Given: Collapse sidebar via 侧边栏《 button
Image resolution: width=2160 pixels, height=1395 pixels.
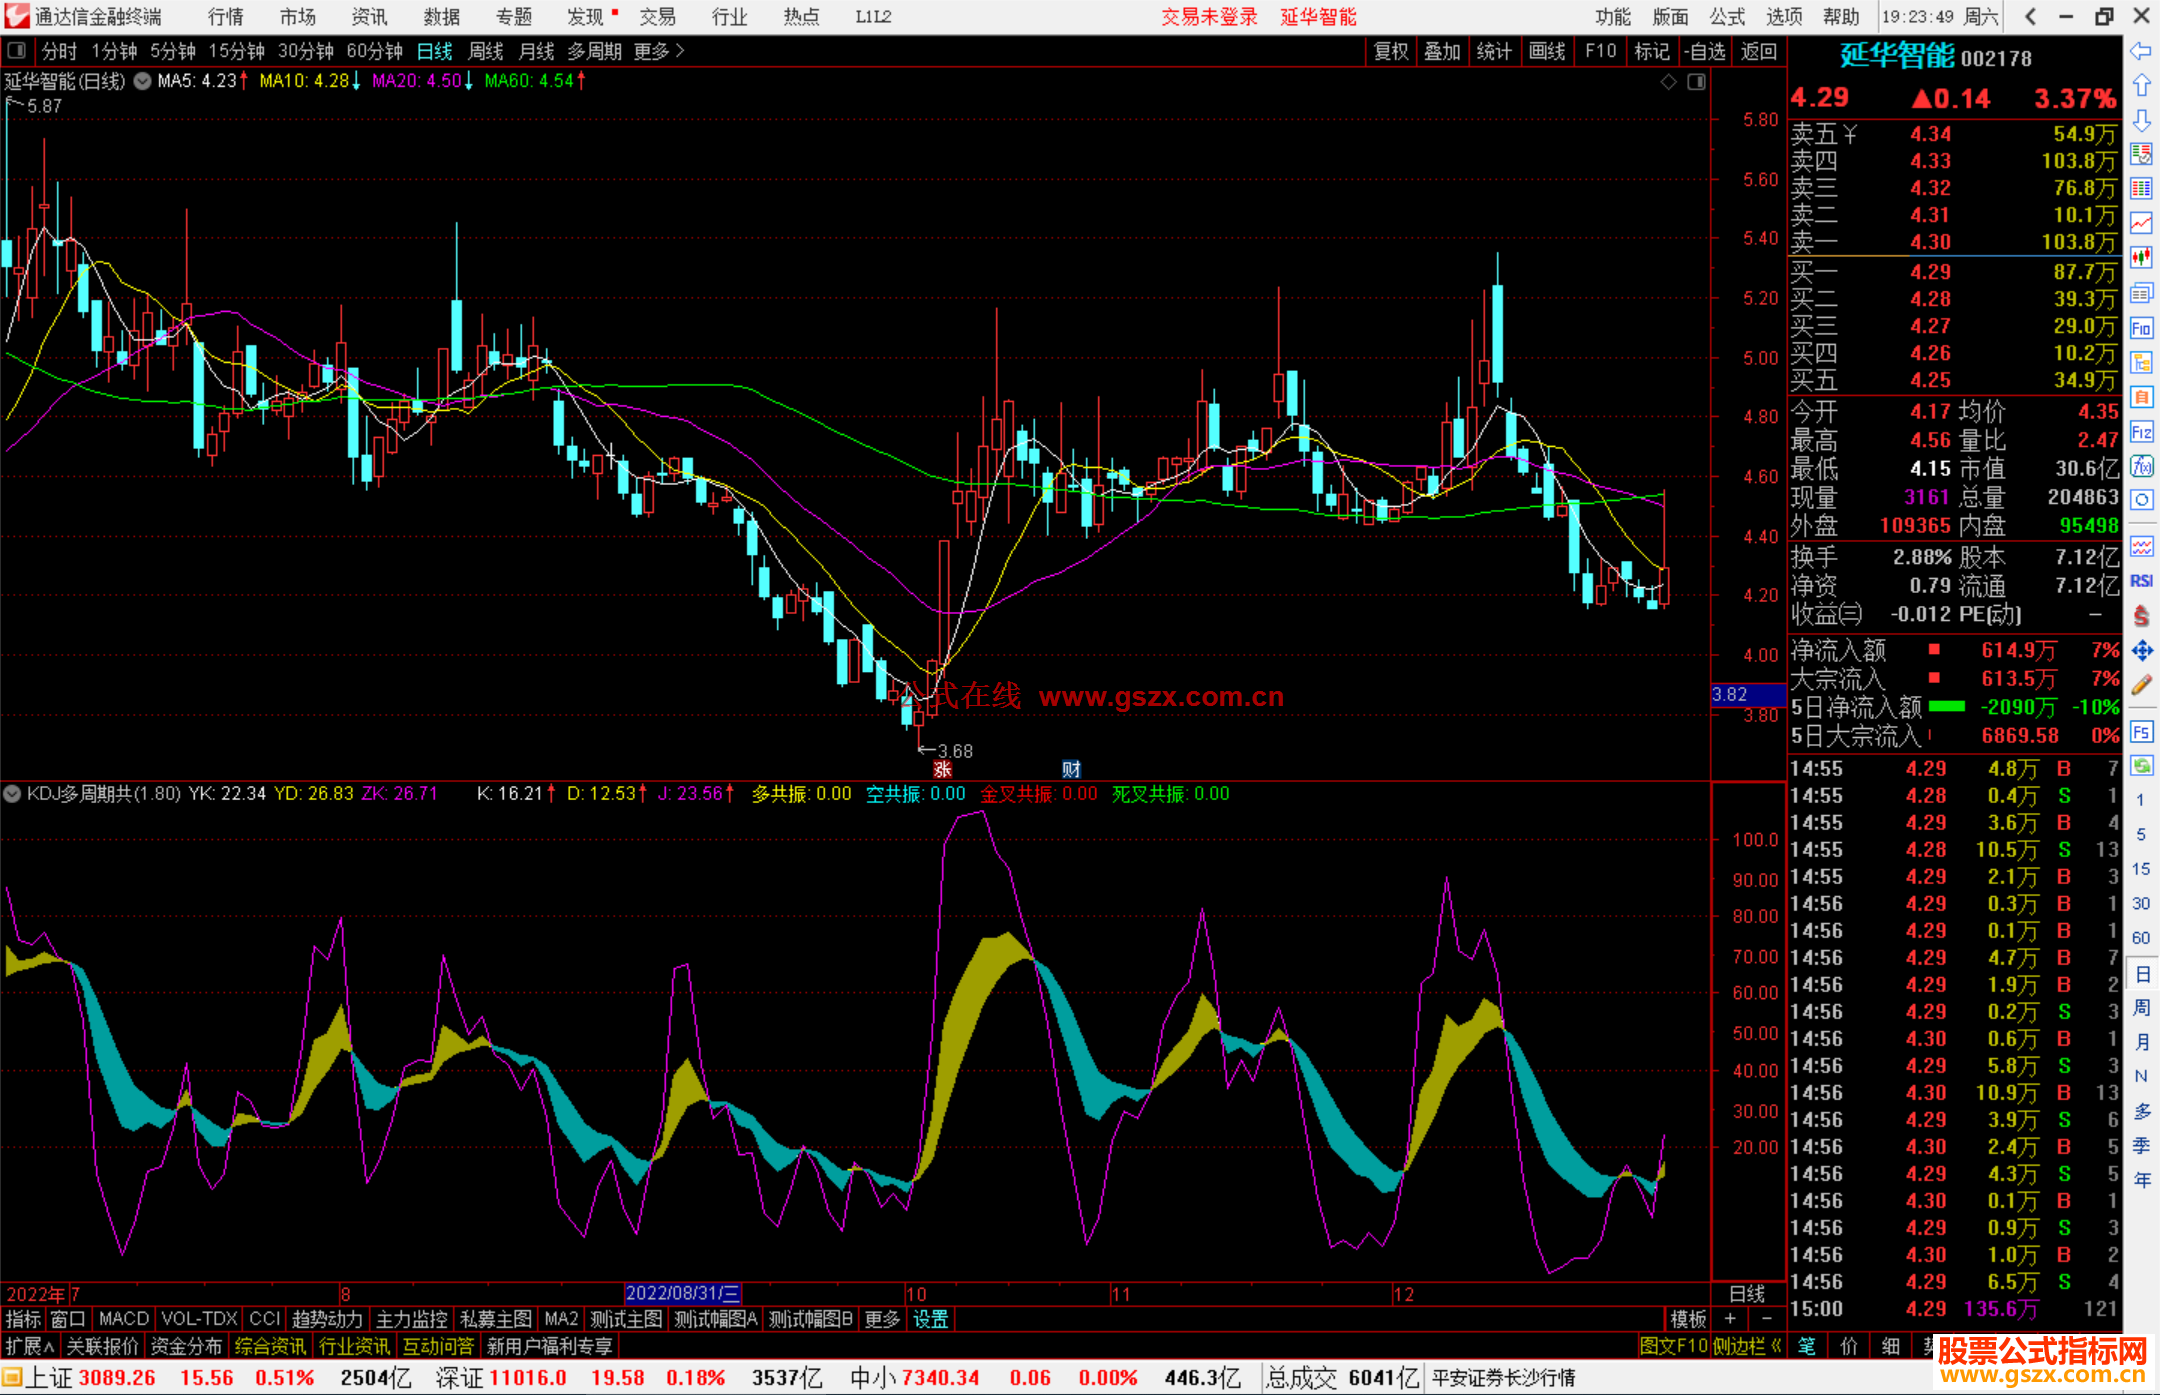Looking at the screenshot, I should click(x=1748, y=1346).
